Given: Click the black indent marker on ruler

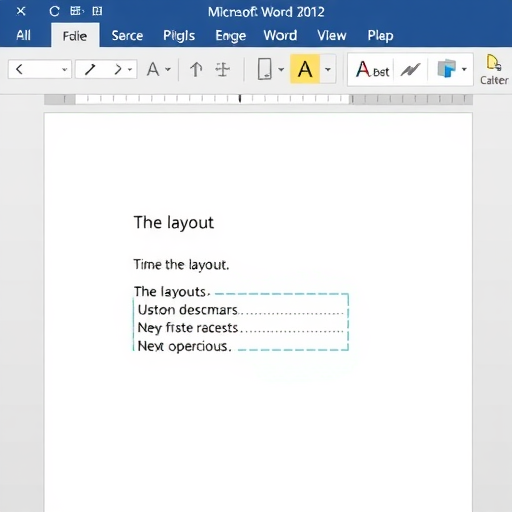Looking at the screenshot, I should 240,98.
